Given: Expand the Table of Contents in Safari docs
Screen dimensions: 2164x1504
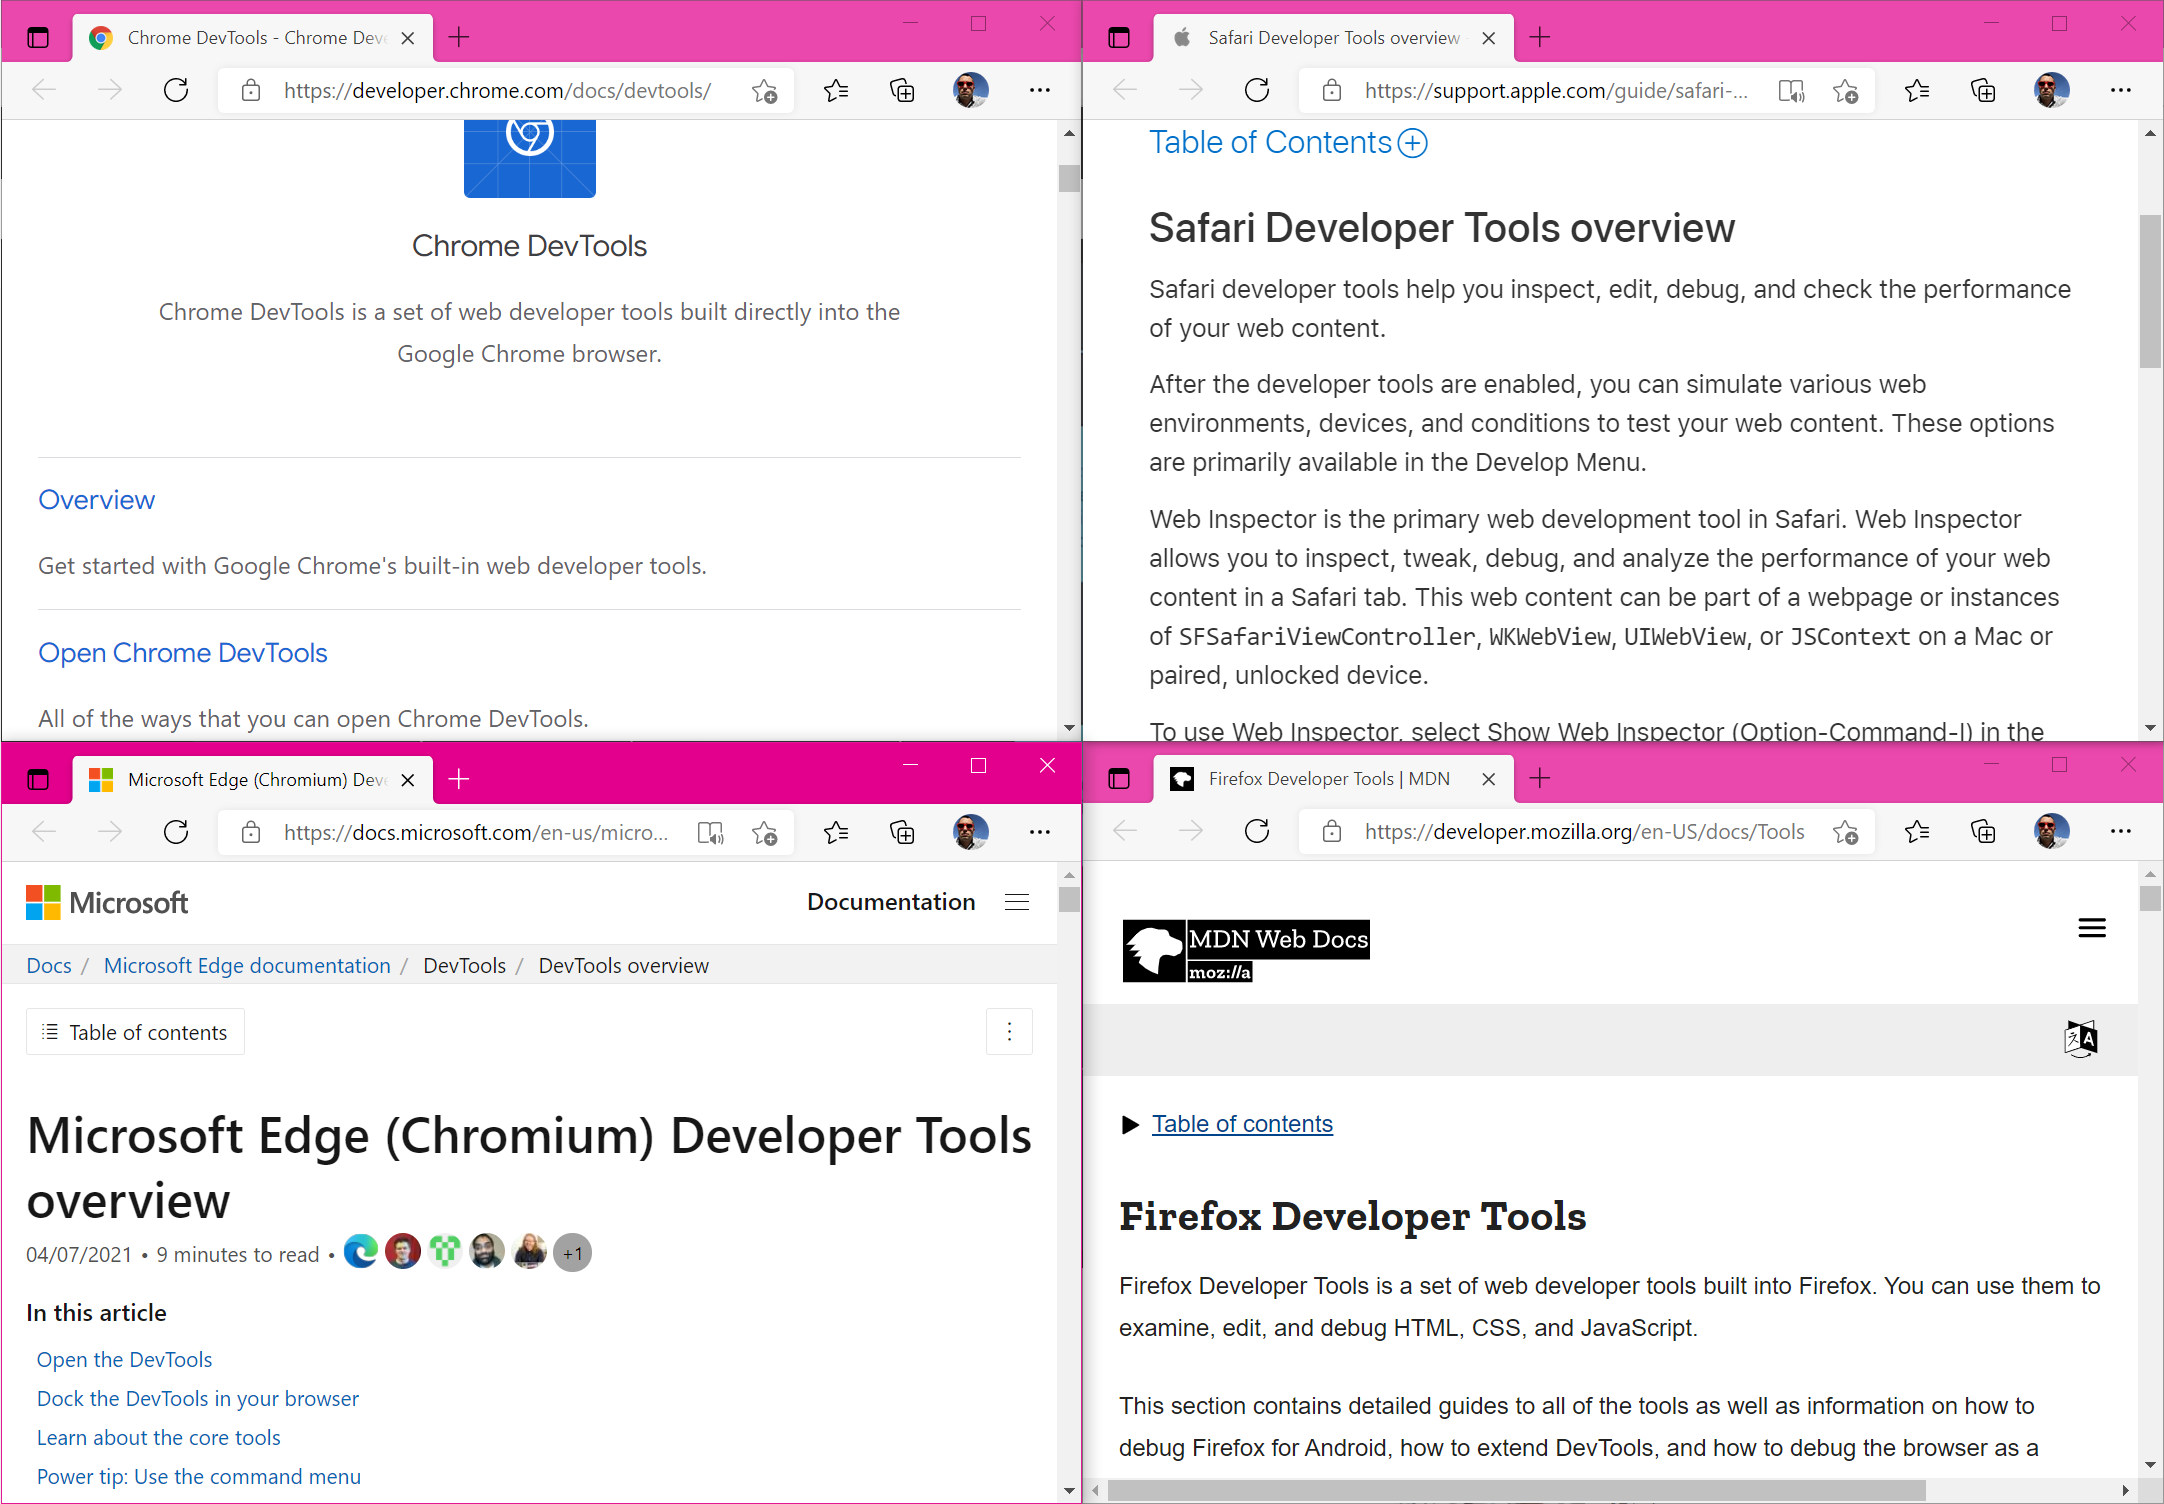Looking at the screenshot, I should click(x=1409, y=145).
